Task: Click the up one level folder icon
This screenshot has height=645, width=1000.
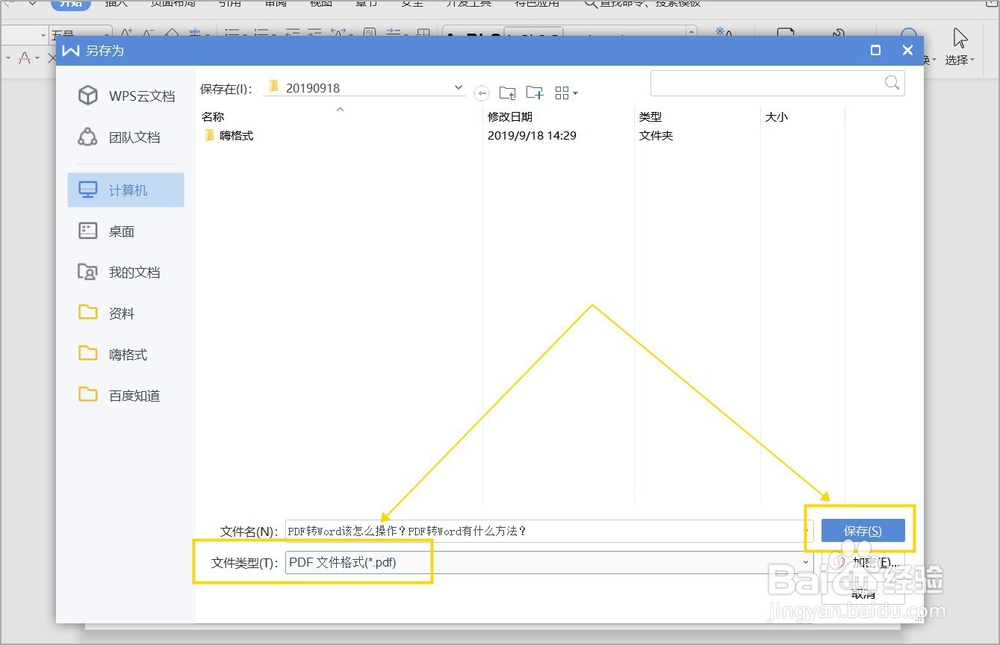Action: (x=507, y=92)
